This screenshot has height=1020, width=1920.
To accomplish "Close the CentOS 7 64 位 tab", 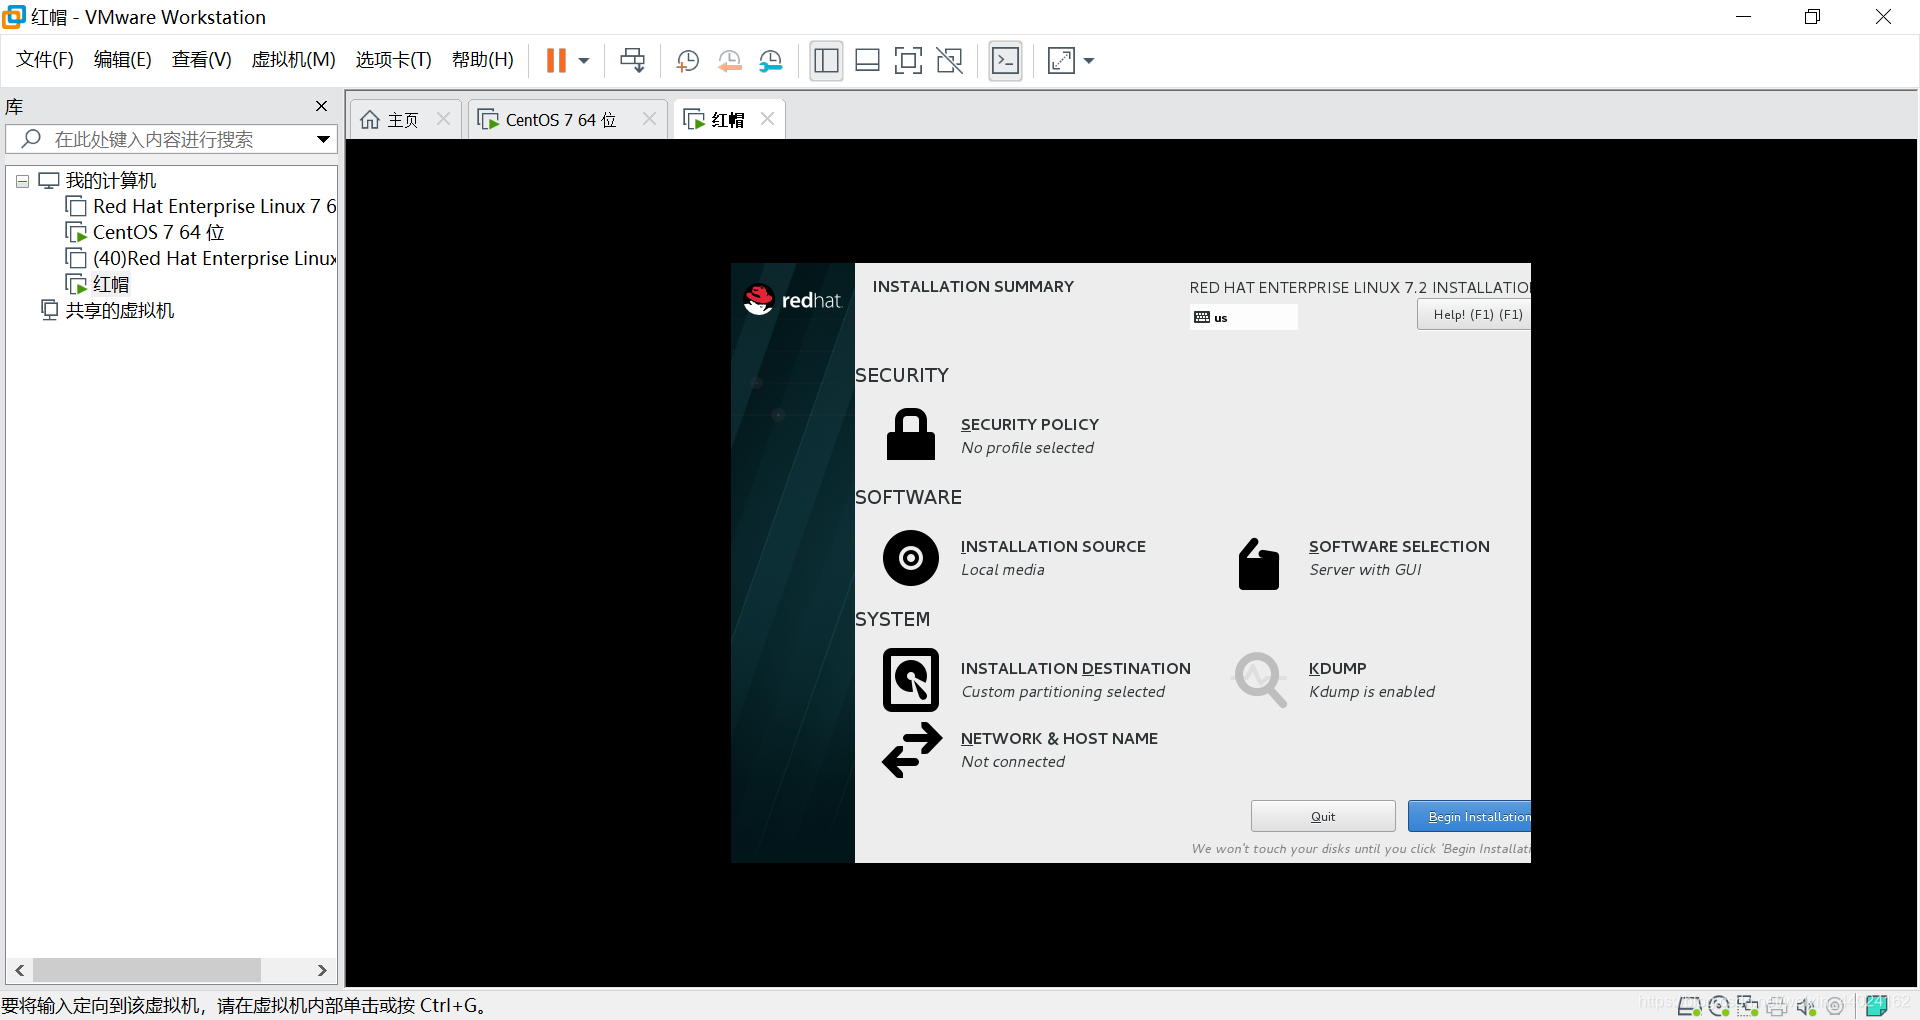I will click(x=649, y=118).
